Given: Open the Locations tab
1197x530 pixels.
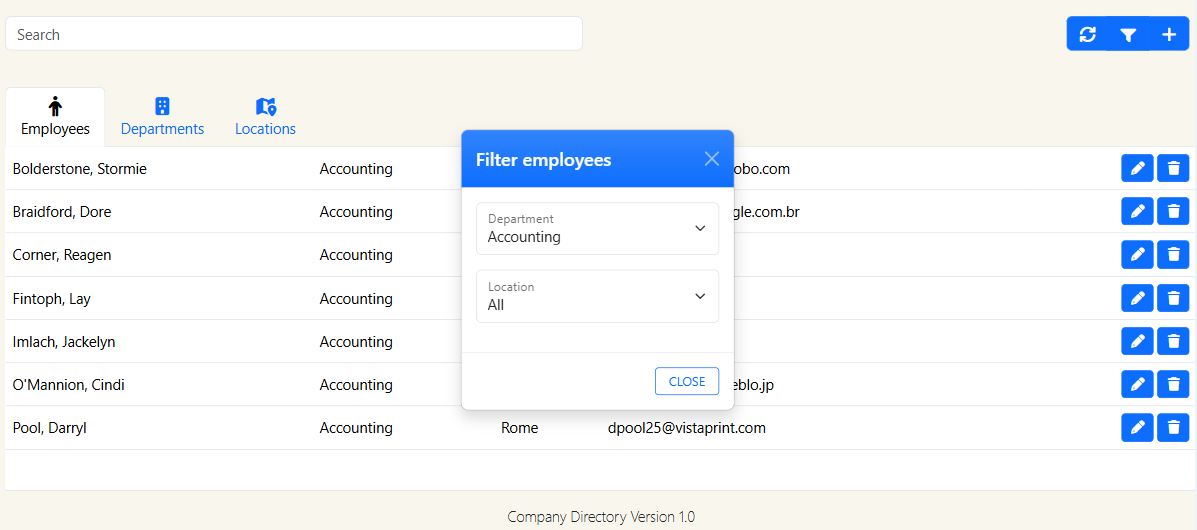Looking at the screenshot, I should coord(265,117).
